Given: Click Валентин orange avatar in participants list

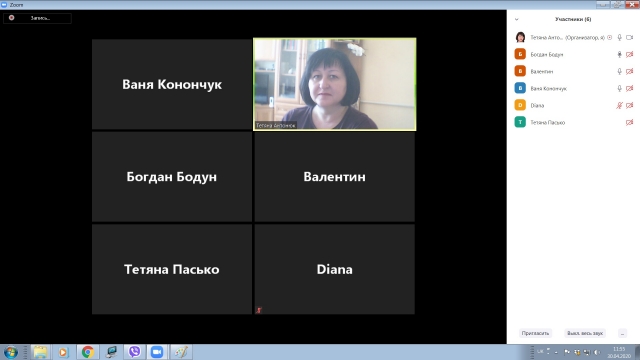Looking at the screenshot, I should click(520, 71).
